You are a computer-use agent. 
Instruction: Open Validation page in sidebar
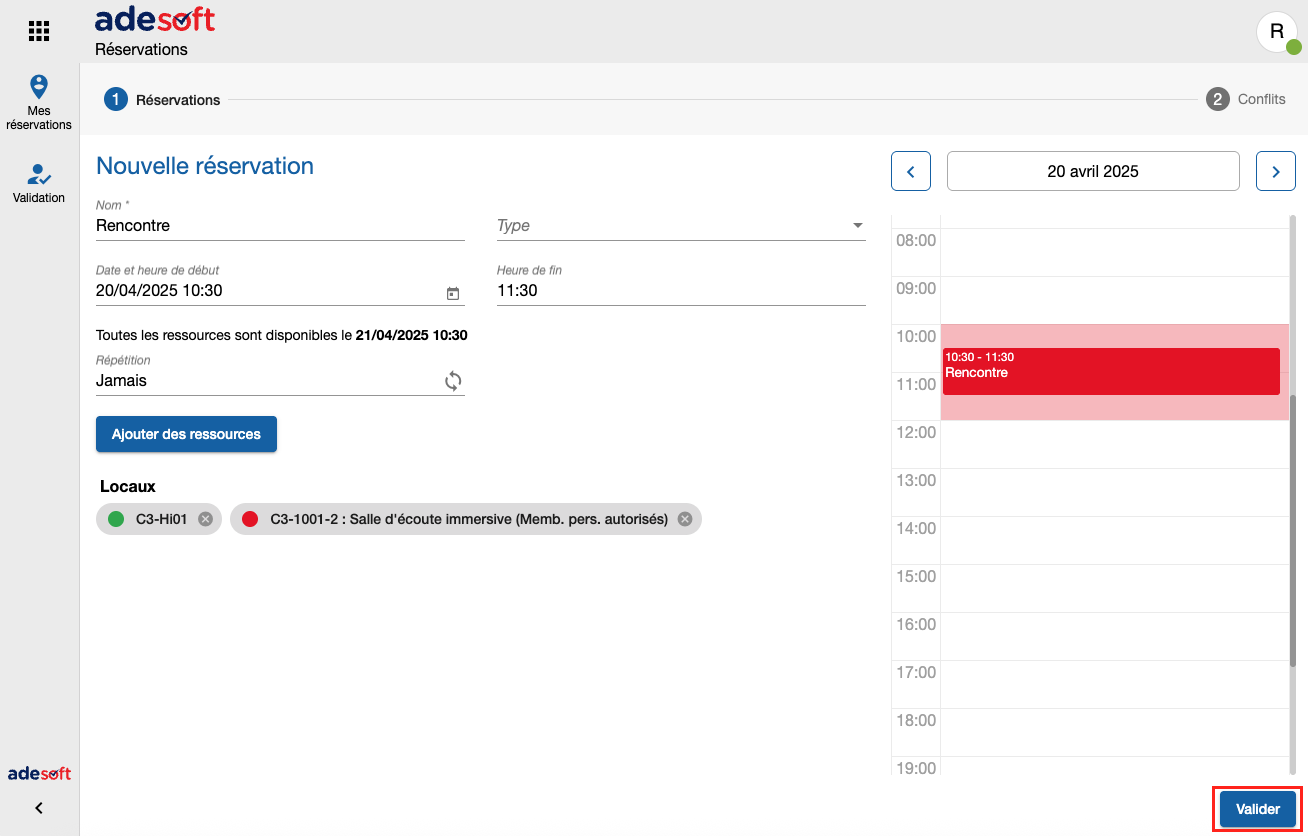39,183
